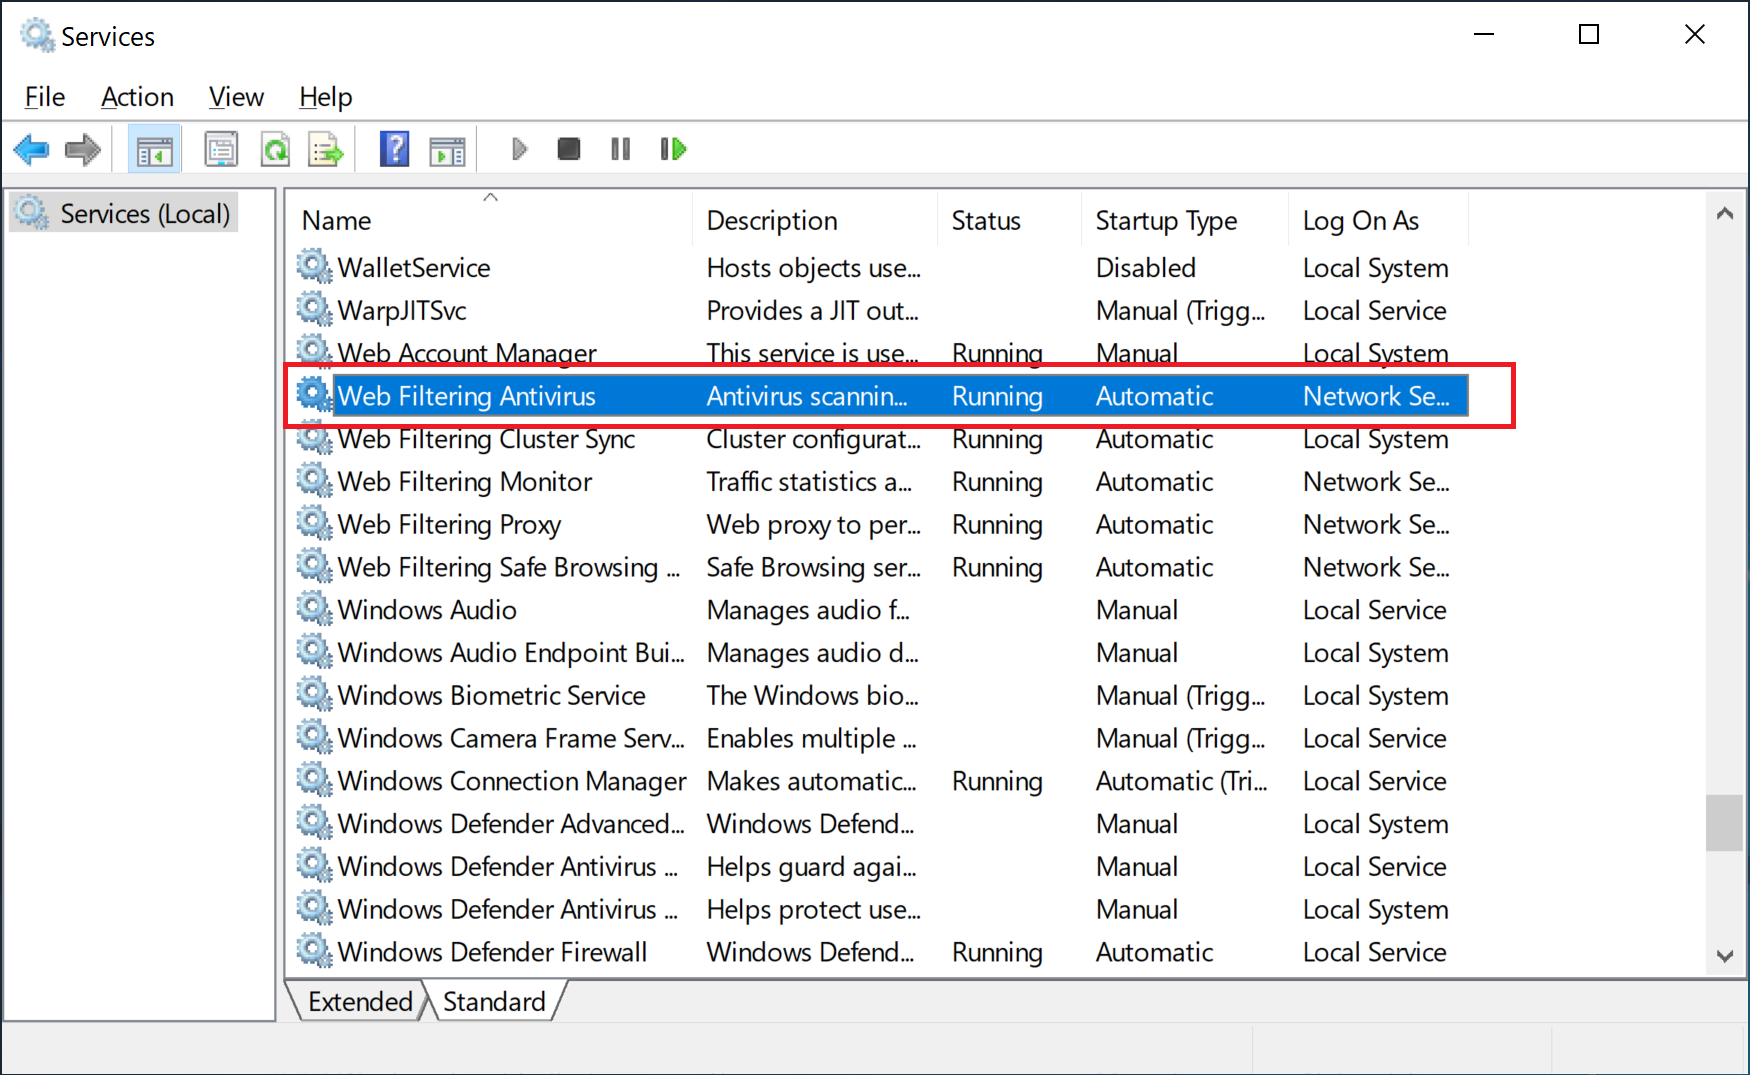The image size is (1750, 1075).
Task: Select Windows Connection Manager service name
Action: pyautogui.click(x=511, y=781)
